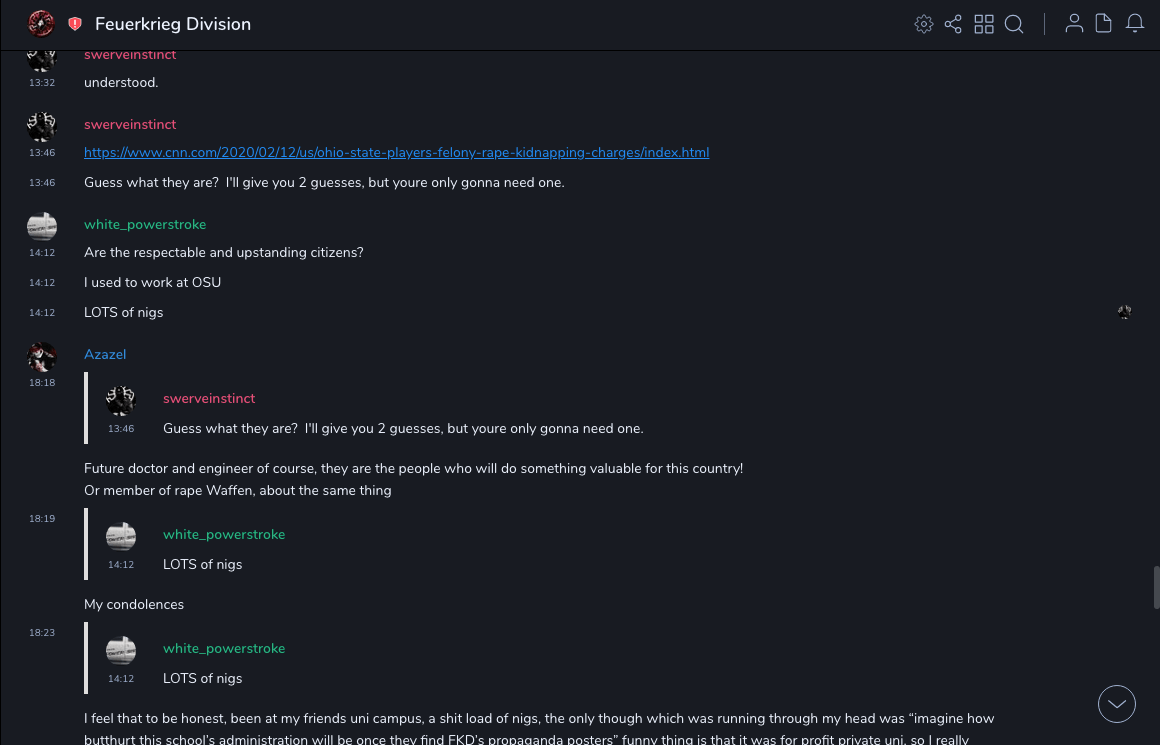Click Azazel's profile avatar
1160x745 pixels.
point(42,357)
